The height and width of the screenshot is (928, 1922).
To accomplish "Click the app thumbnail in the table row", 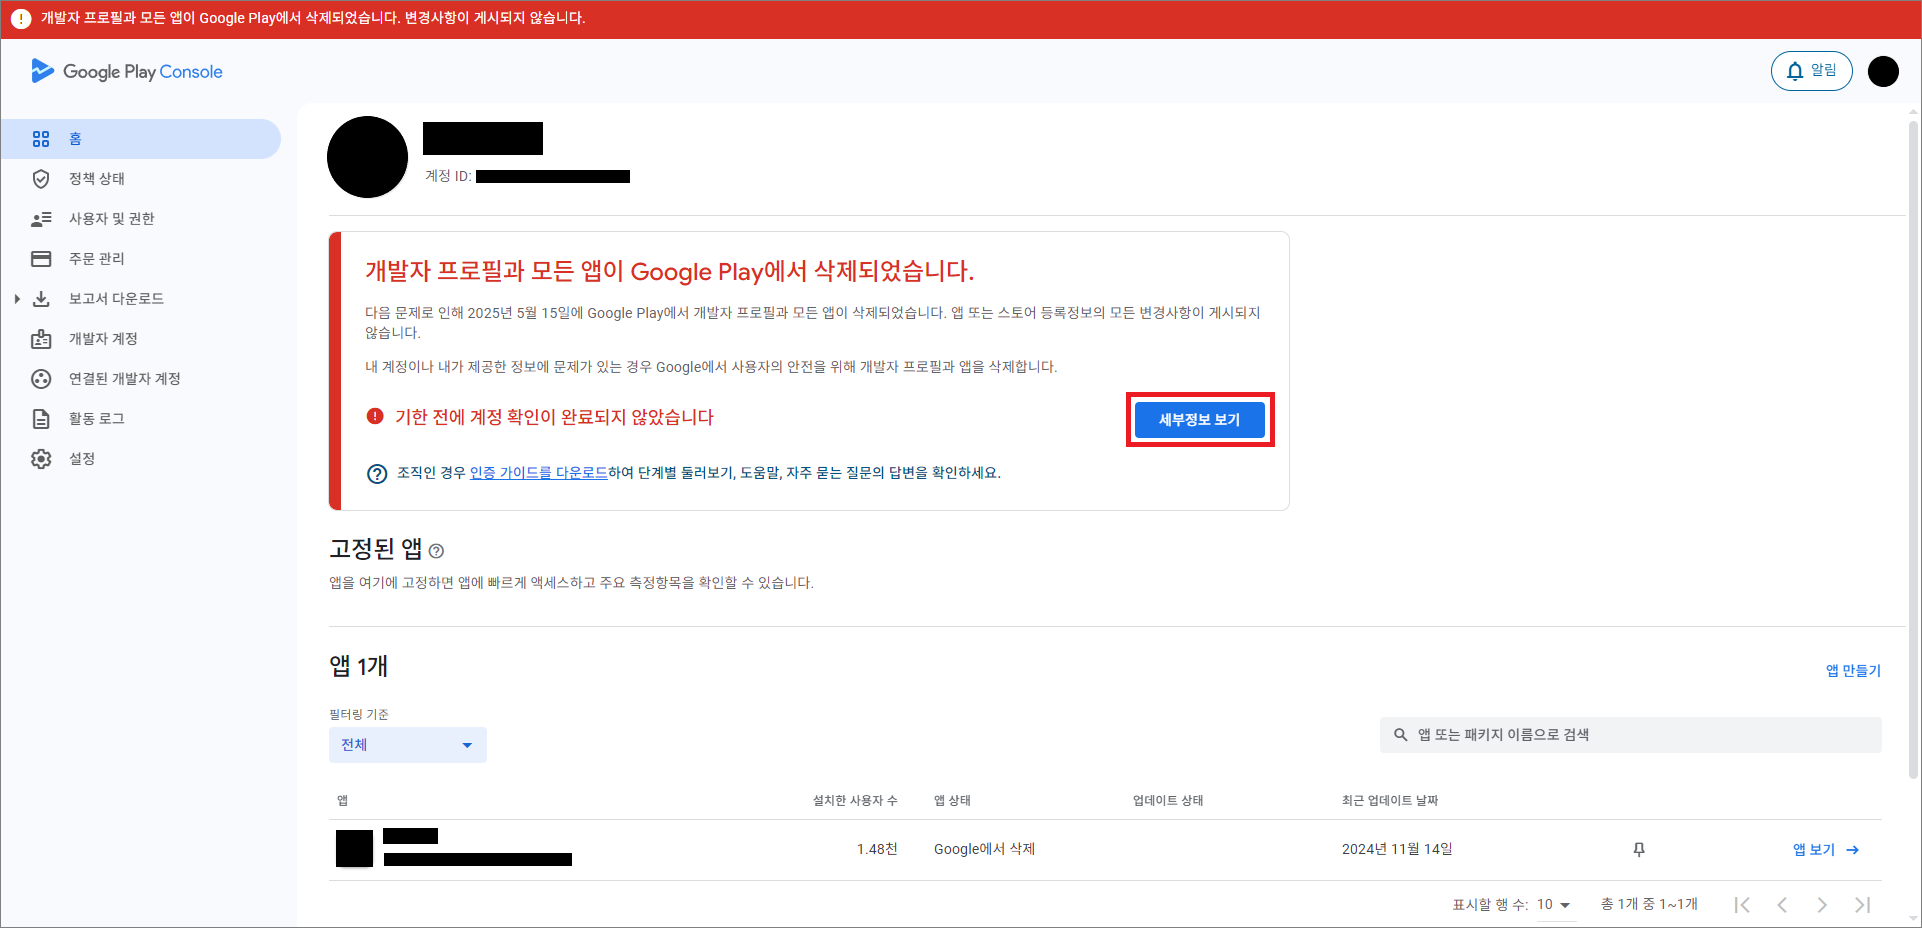I will 354,849.
